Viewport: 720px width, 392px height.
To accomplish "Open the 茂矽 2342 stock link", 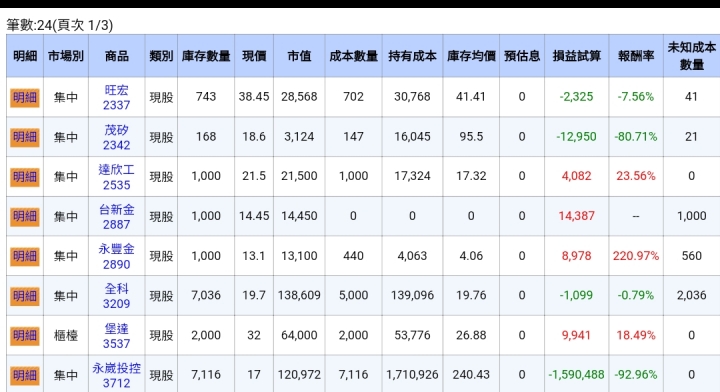I will (117, 137).
